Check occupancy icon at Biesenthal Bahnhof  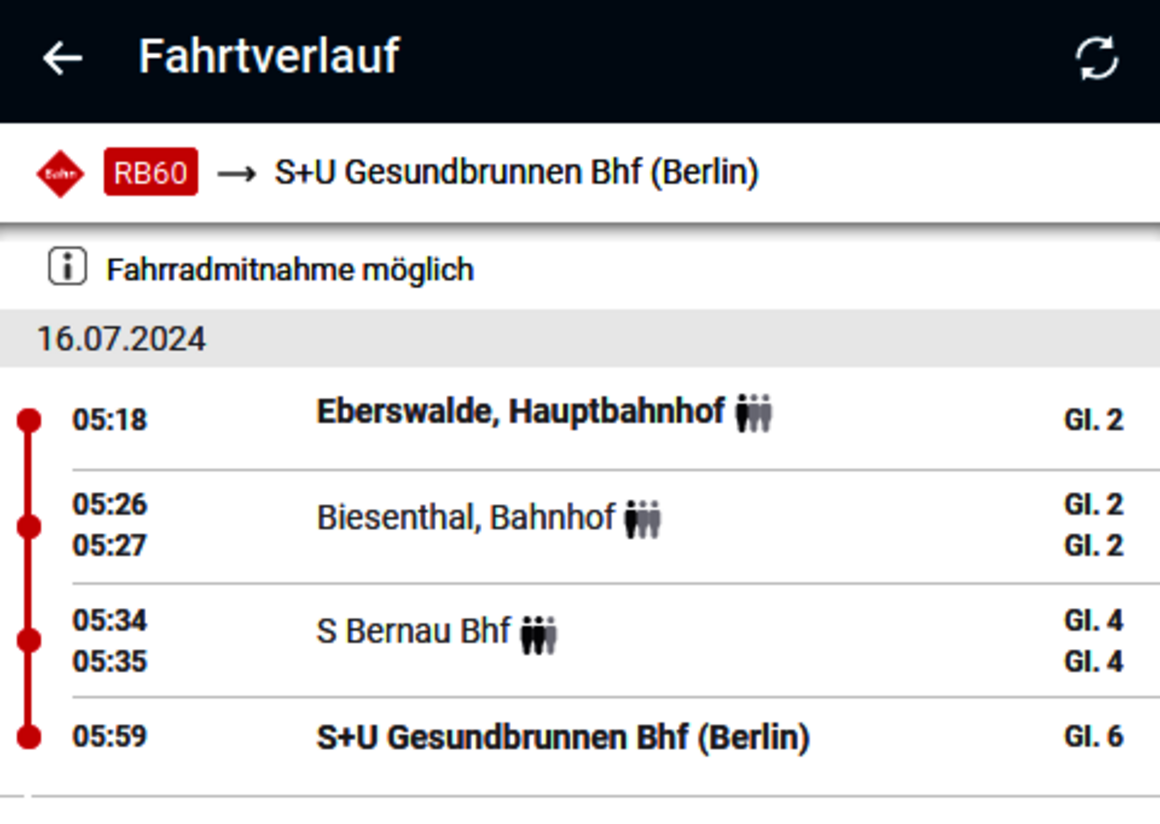tap(643, 519)
